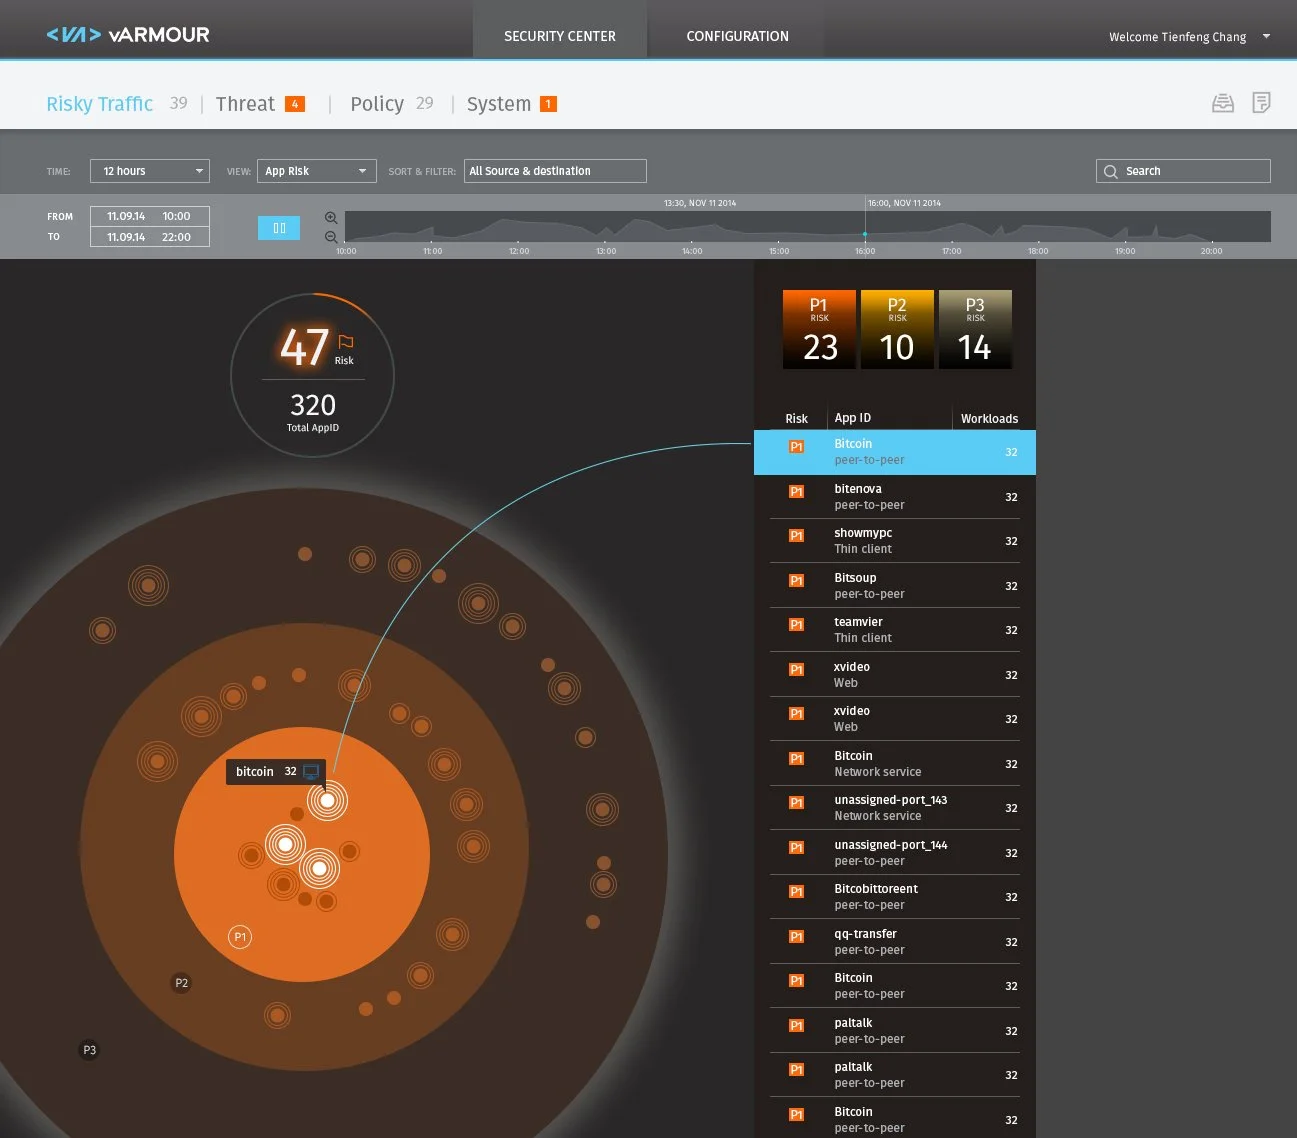Zoom in the timeline
1297x1138 pixels.
pyautogui.click(x=331, y=218)
